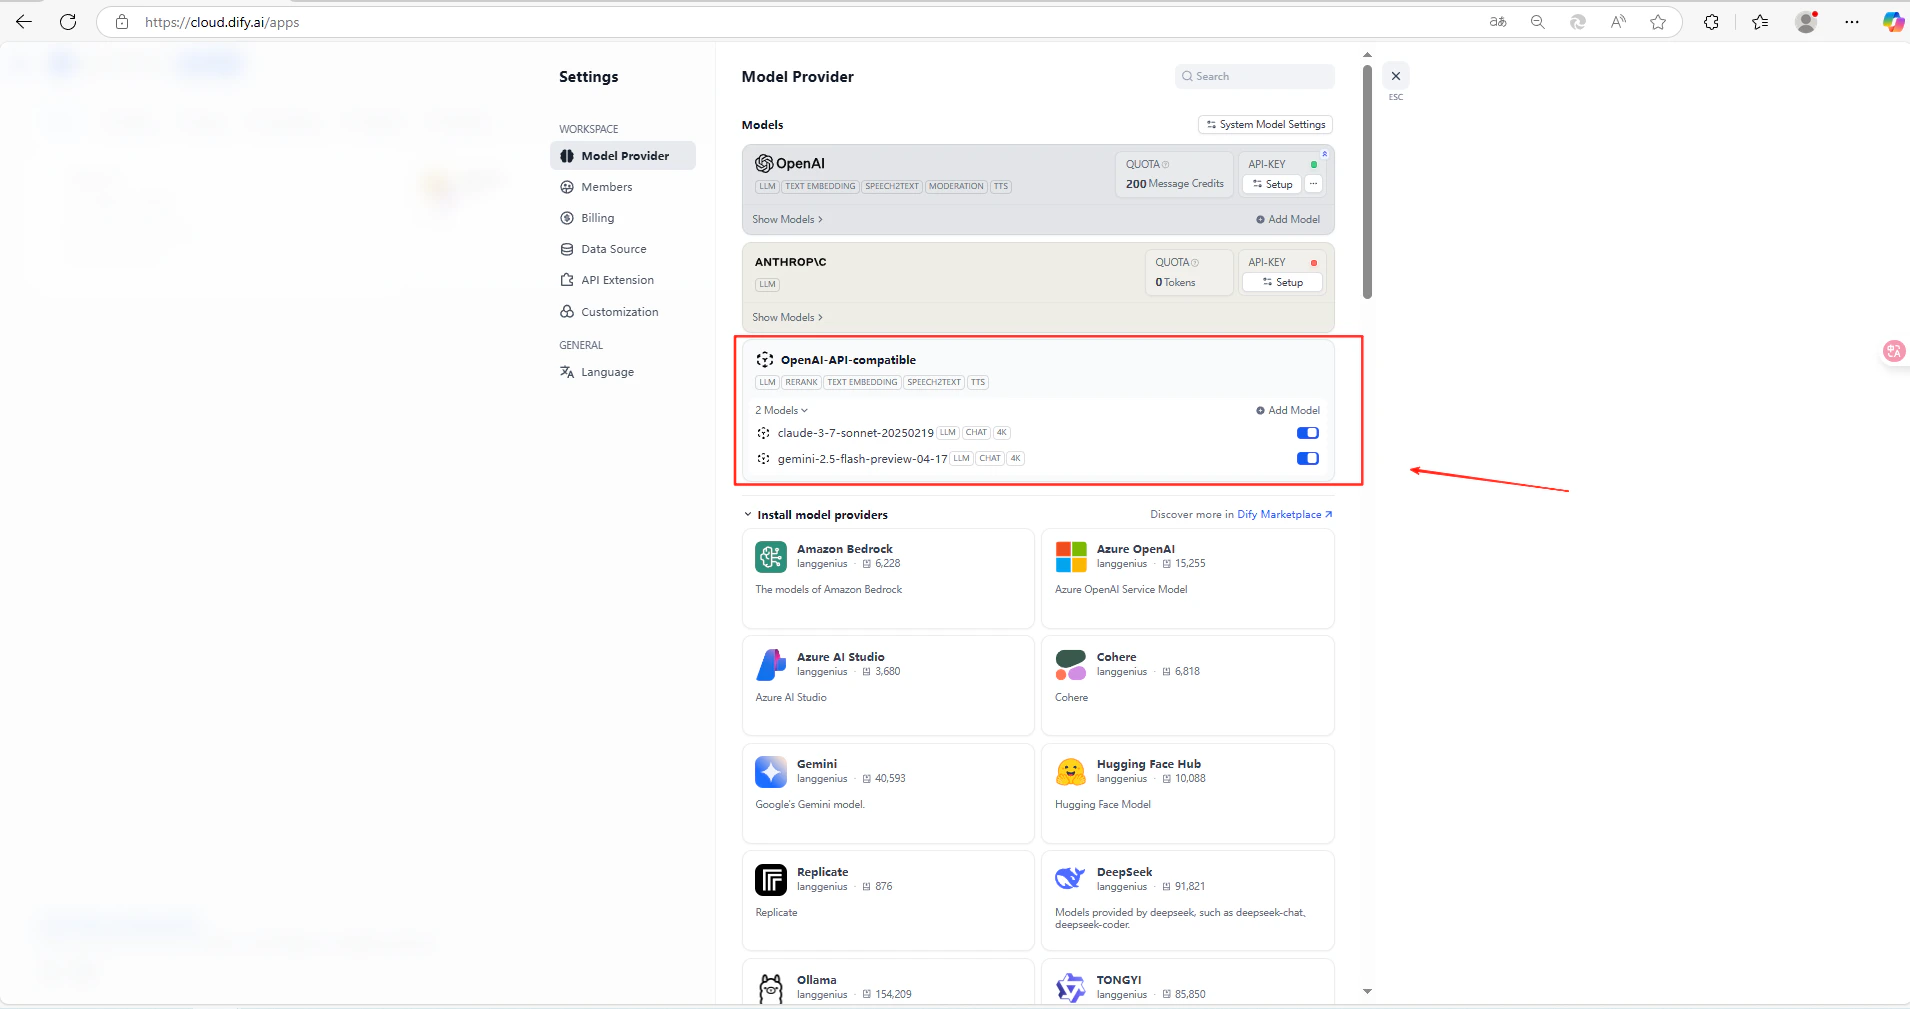Expand Show Models under OpenAI

click(787, 219)
